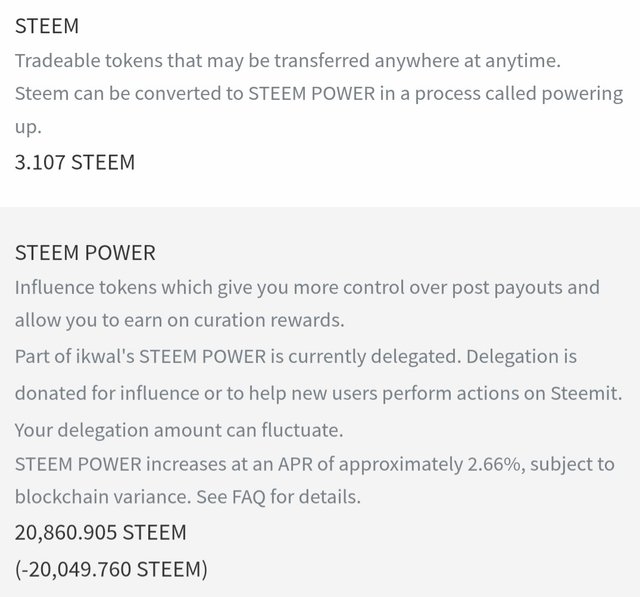Click the "Tradeable tokens" description line
Screen dimensions: 640x597
pos(288,60)
